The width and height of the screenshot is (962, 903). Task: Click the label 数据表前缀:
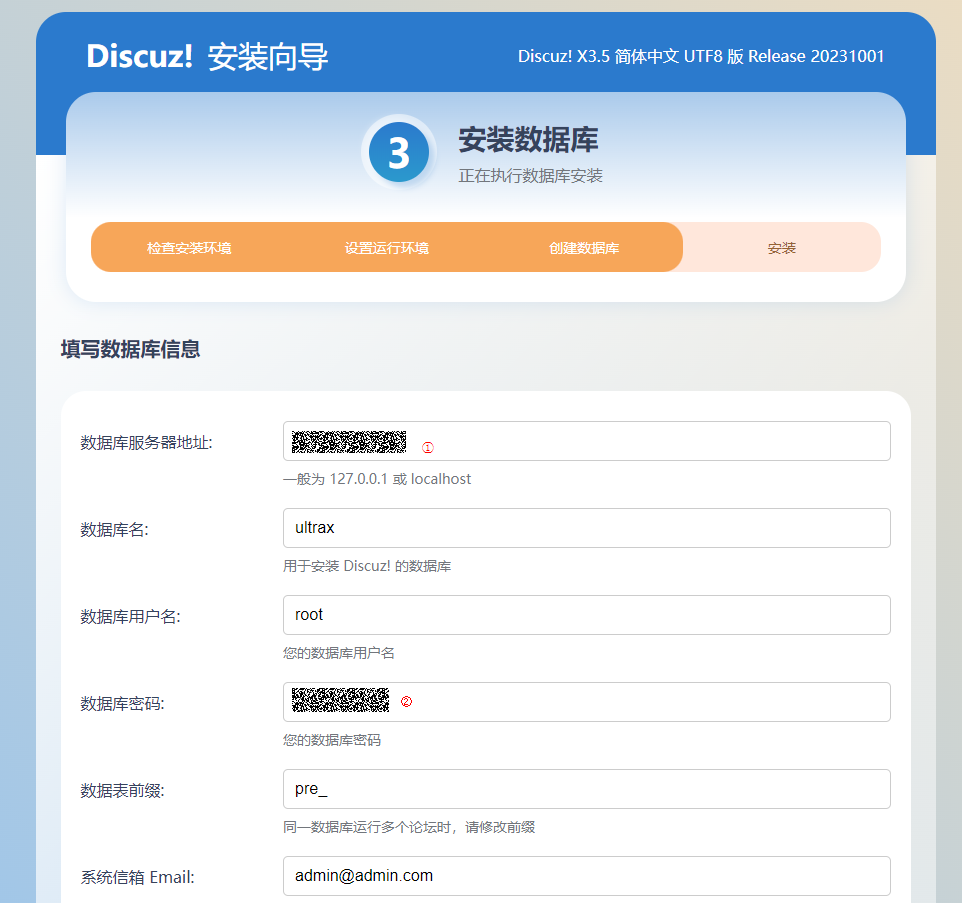(123, 791)
